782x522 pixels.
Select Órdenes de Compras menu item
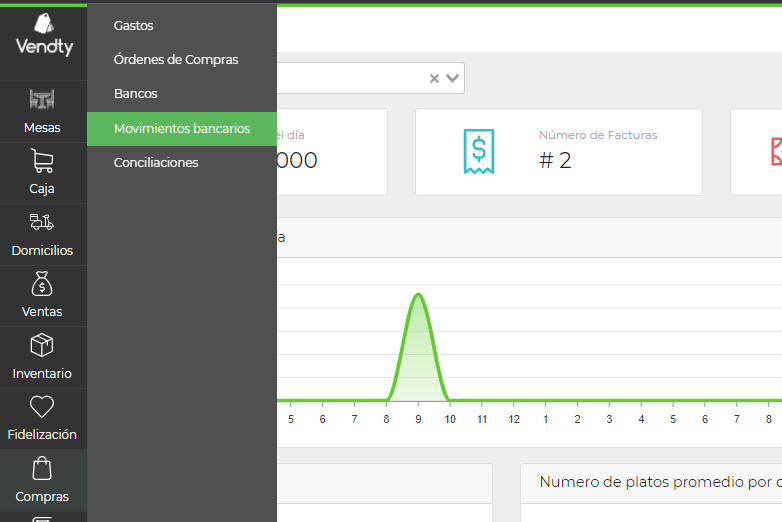point(176,59)
